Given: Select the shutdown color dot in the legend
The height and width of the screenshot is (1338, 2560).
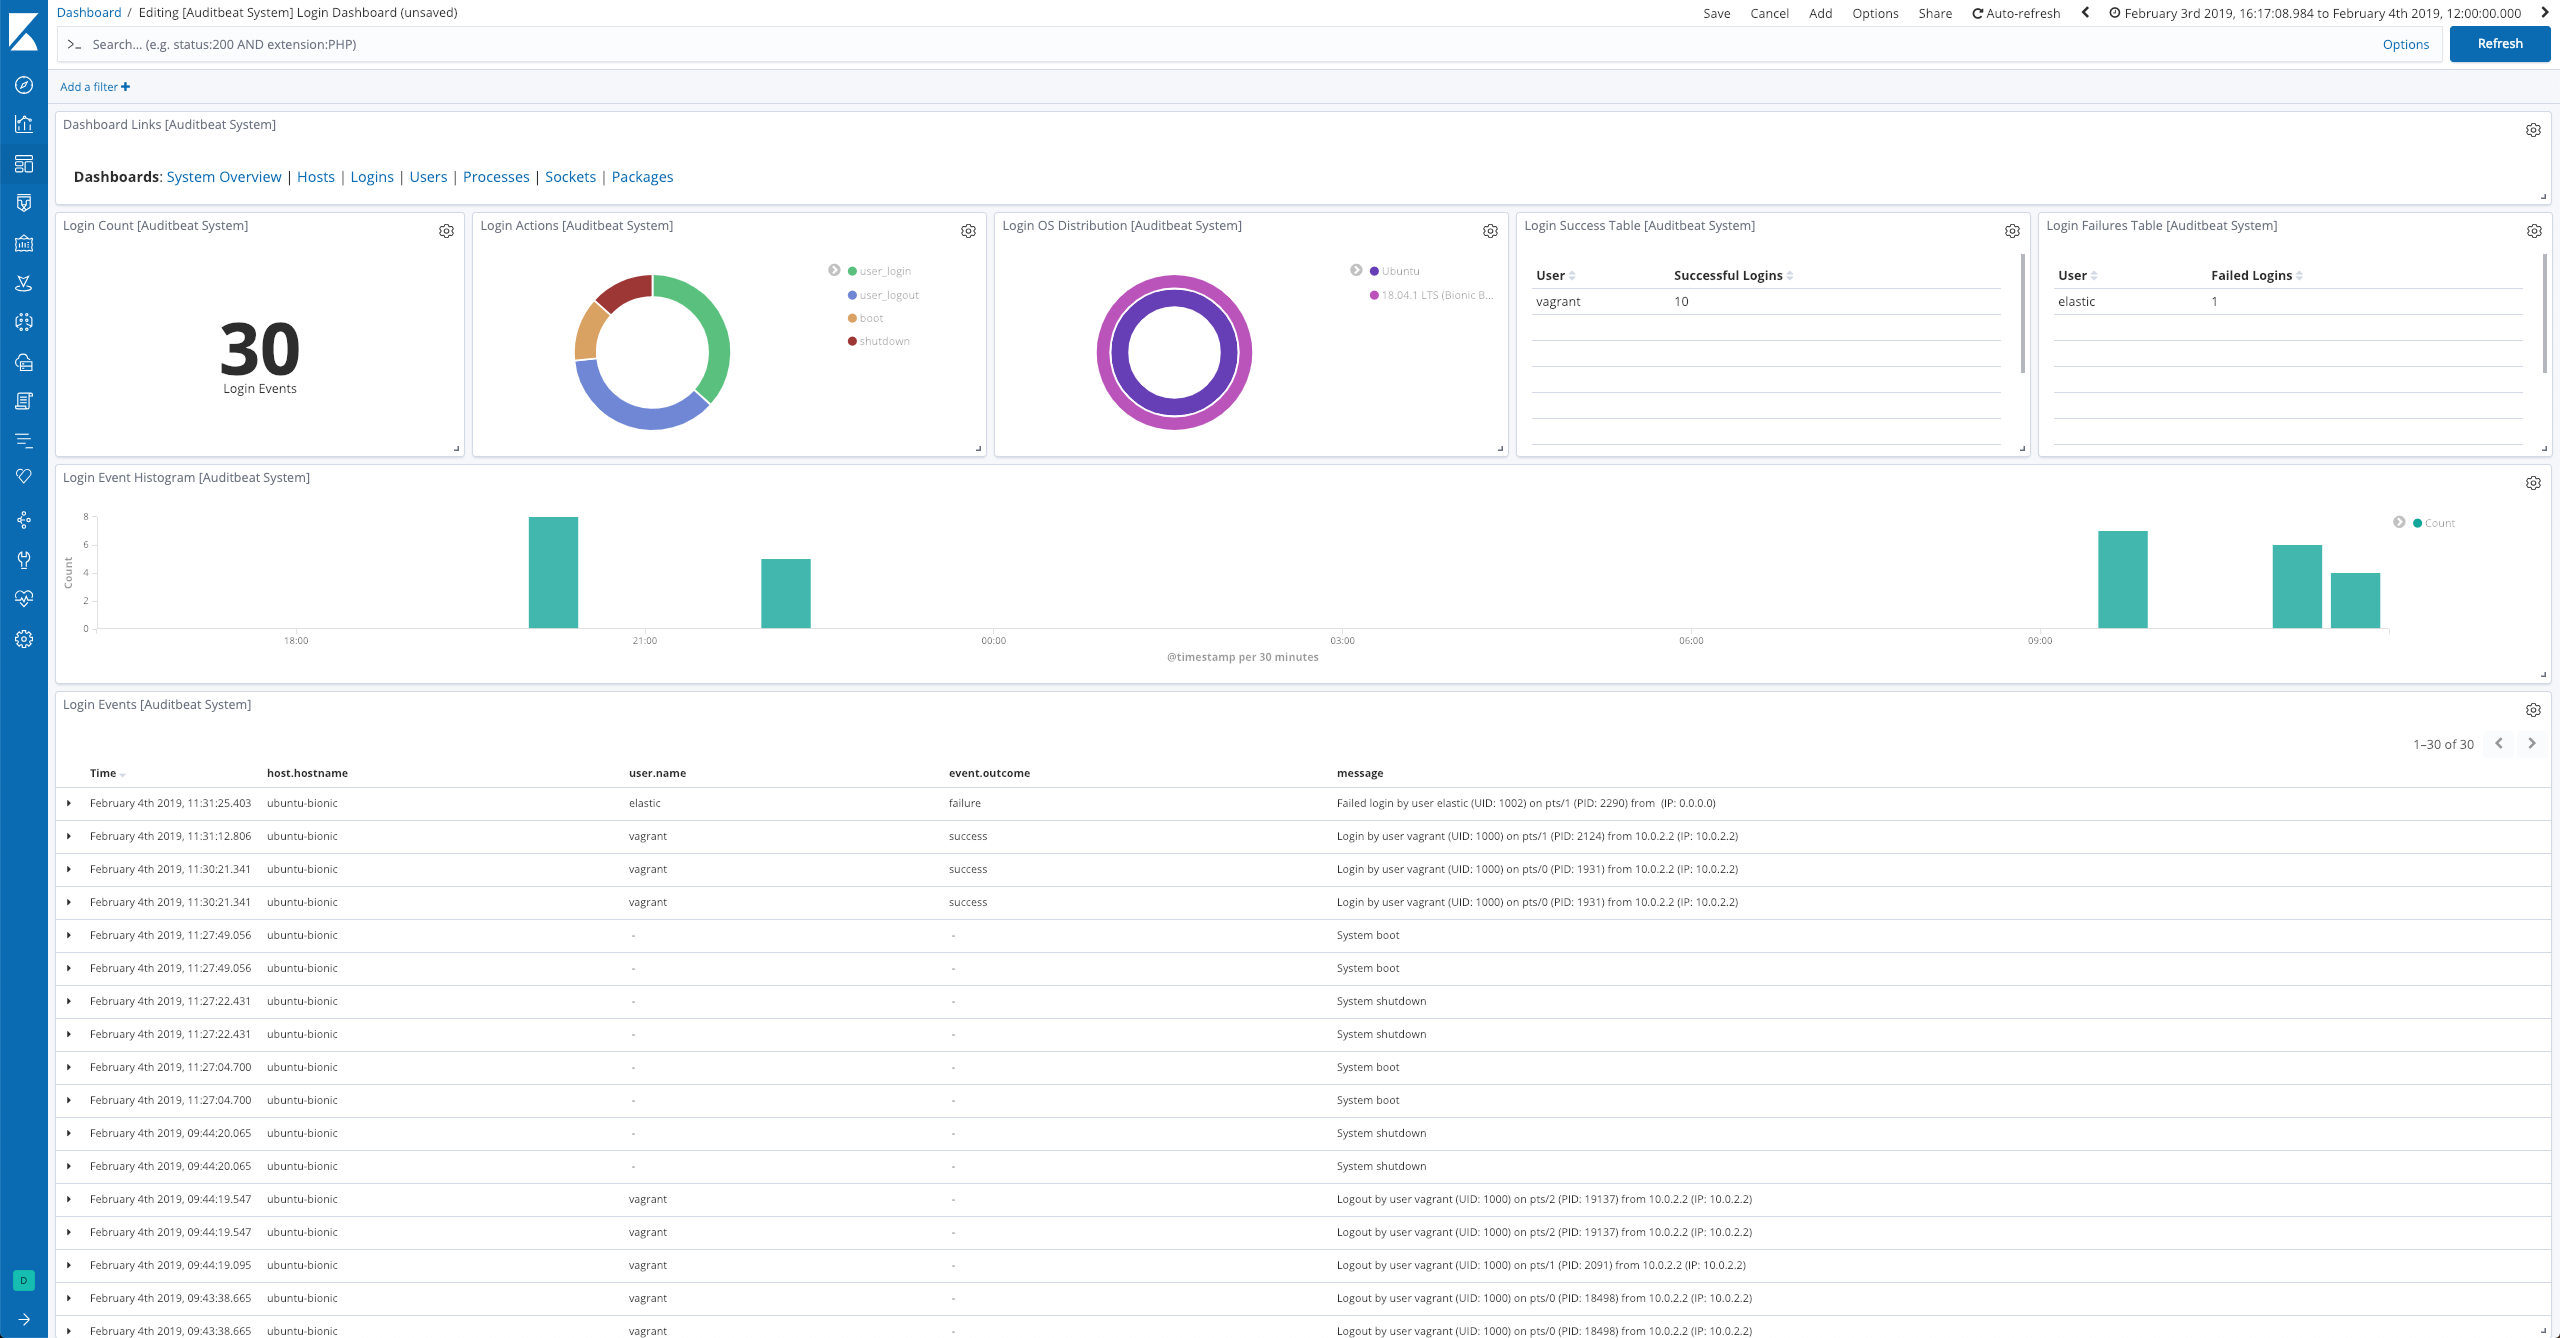Looking at the screenshot, I should pyautogui.click(x=853, y=341).
